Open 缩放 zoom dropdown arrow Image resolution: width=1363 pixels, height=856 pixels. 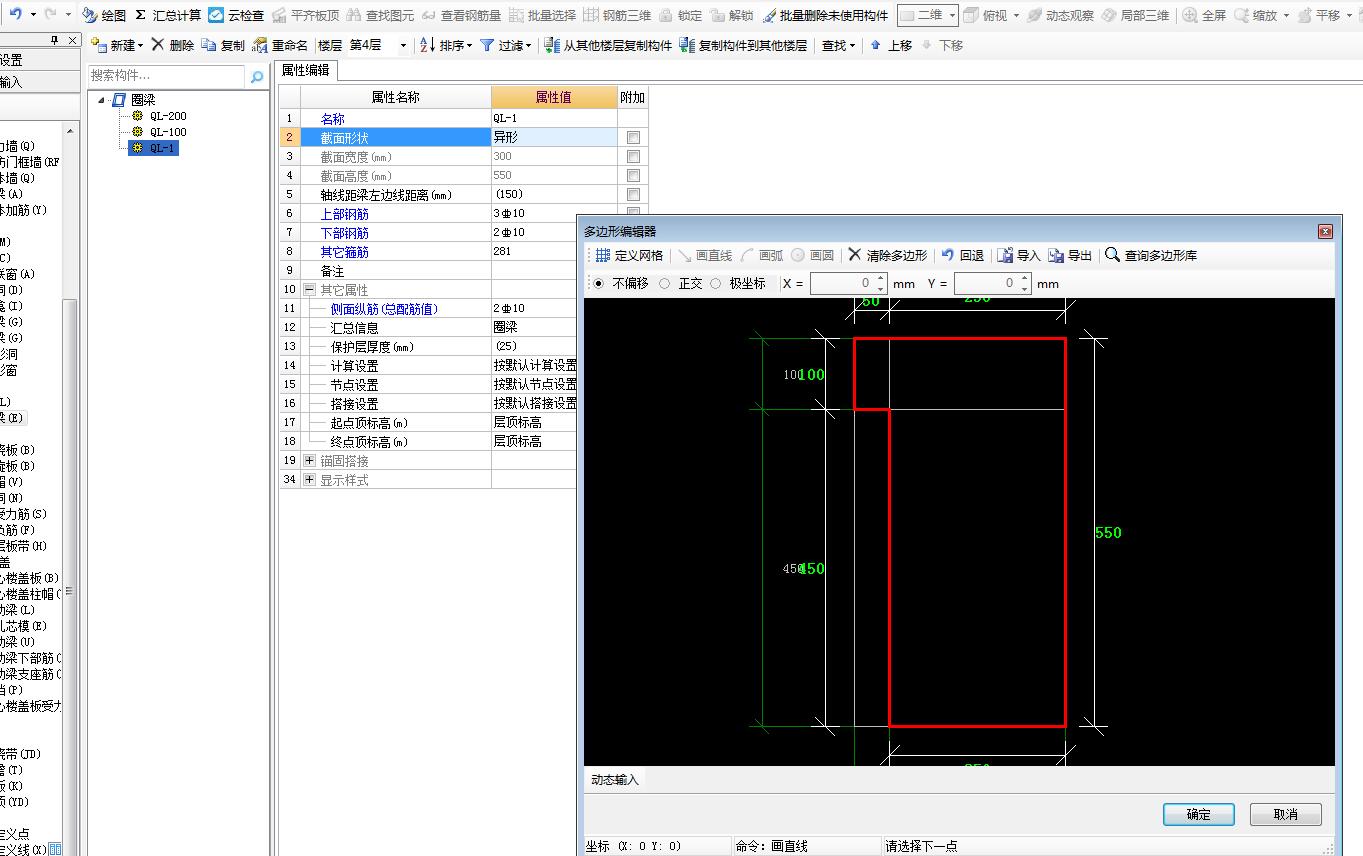(1285, 16)
